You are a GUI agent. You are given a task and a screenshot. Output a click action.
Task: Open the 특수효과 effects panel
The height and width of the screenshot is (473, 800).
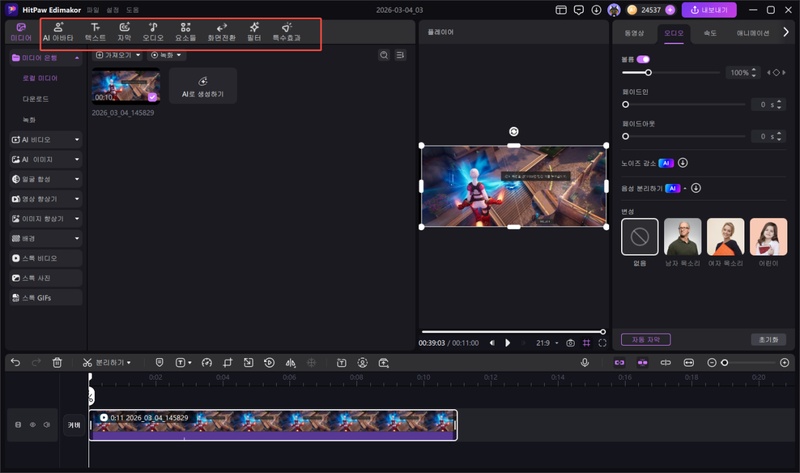point(286,31)
